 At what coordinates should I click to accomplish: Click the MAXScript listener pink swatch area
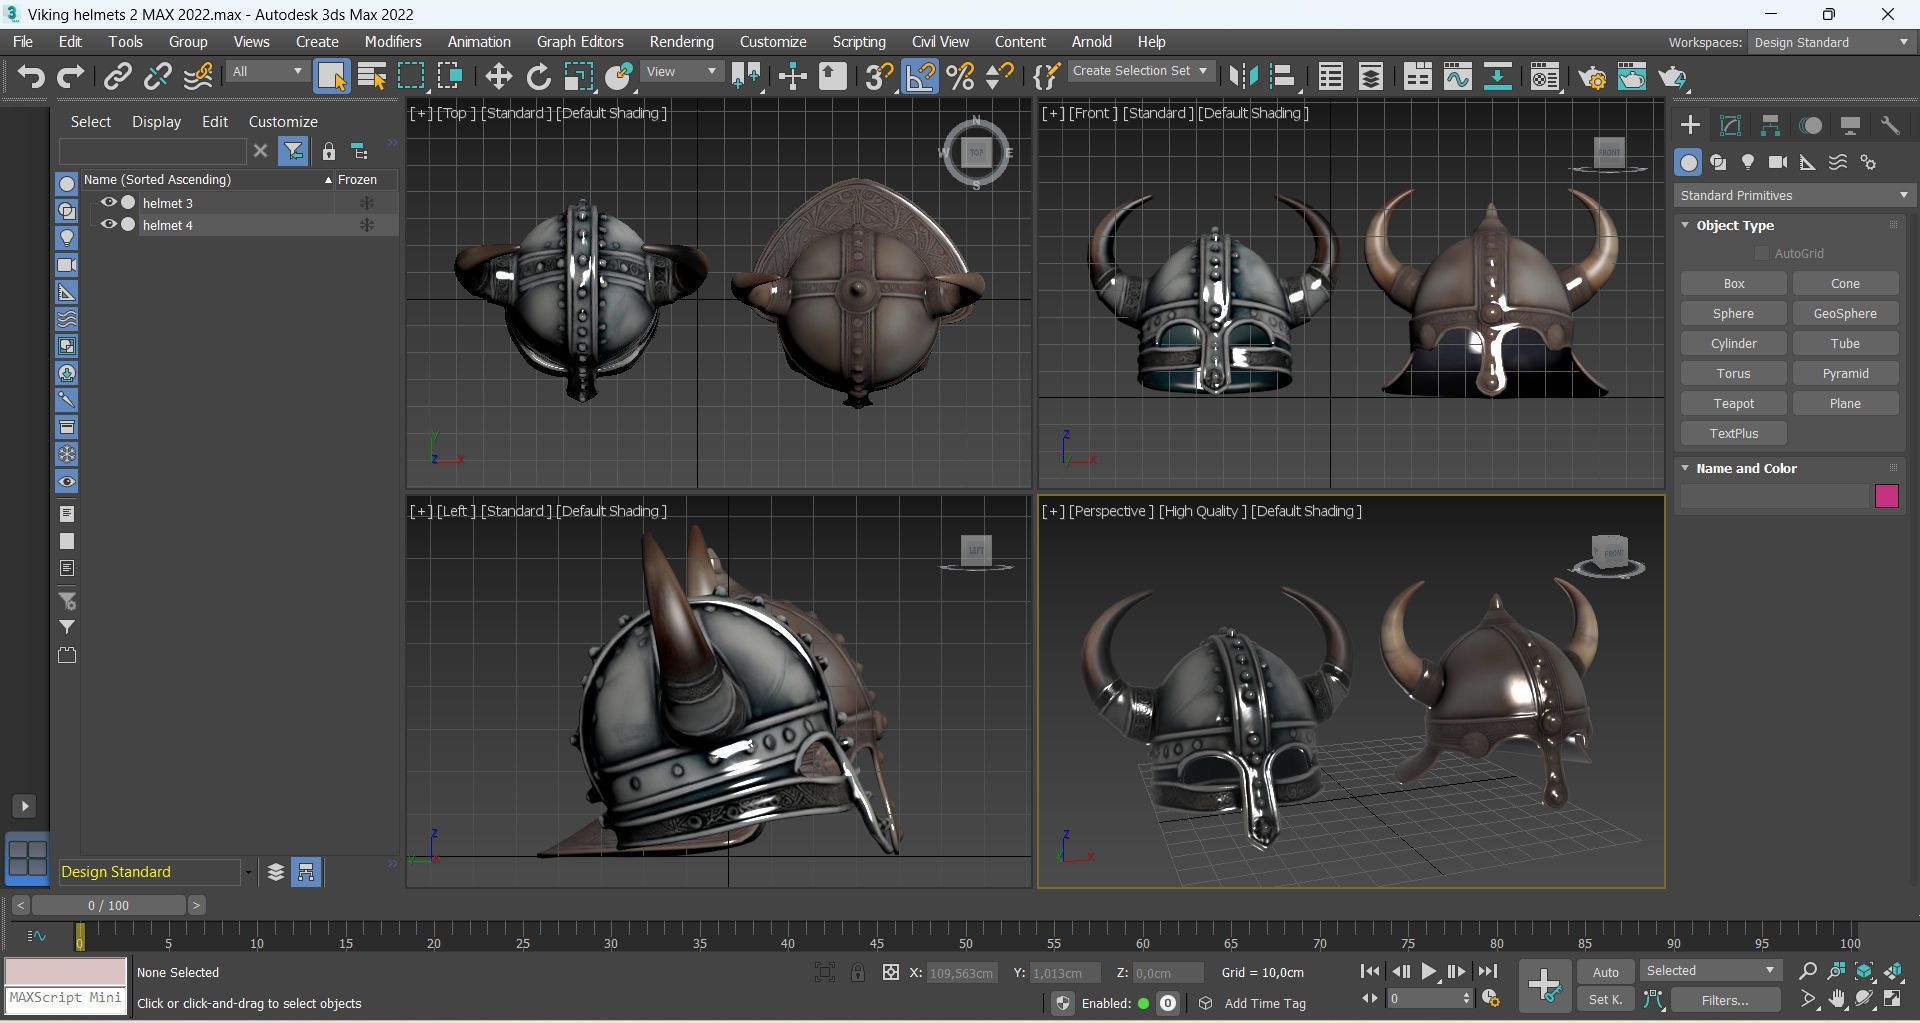(x=66, y=971)
